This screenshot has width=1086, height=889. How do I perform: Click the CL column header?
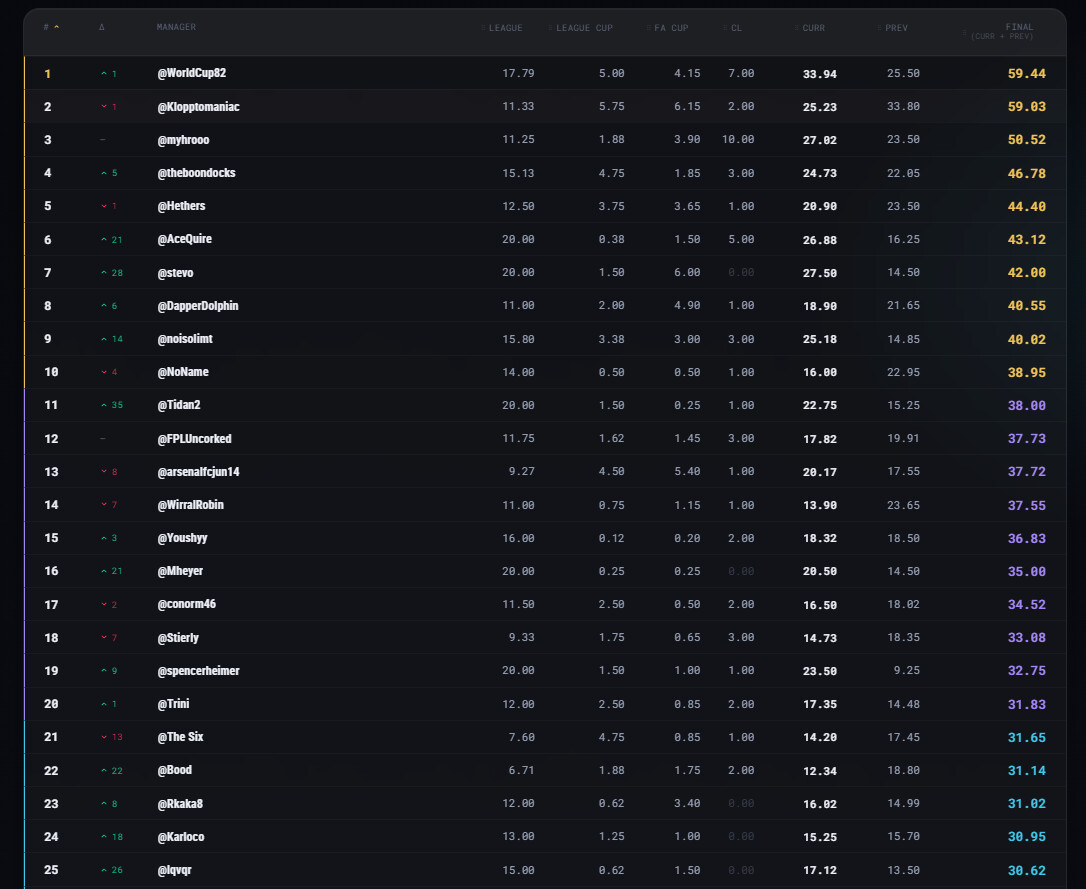[x=736, y=28]
